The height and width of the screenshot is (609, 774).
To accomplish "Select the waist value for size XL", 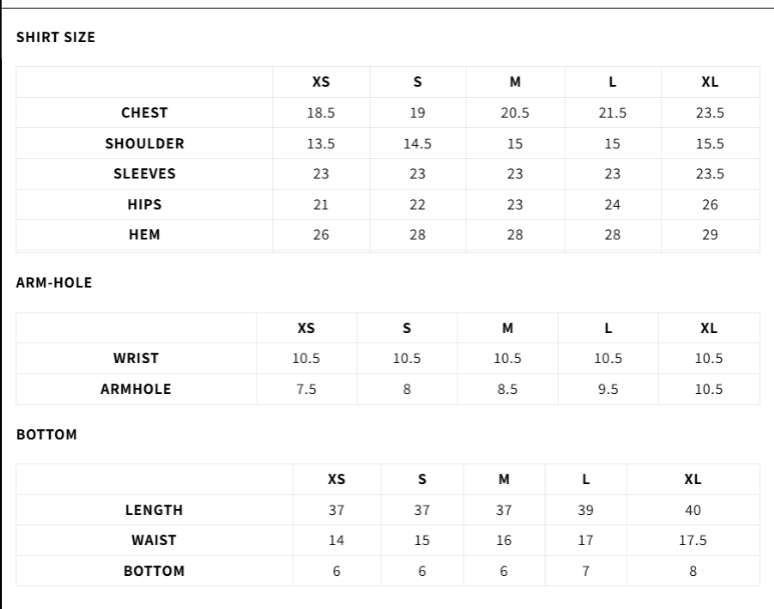I will 693,540.
